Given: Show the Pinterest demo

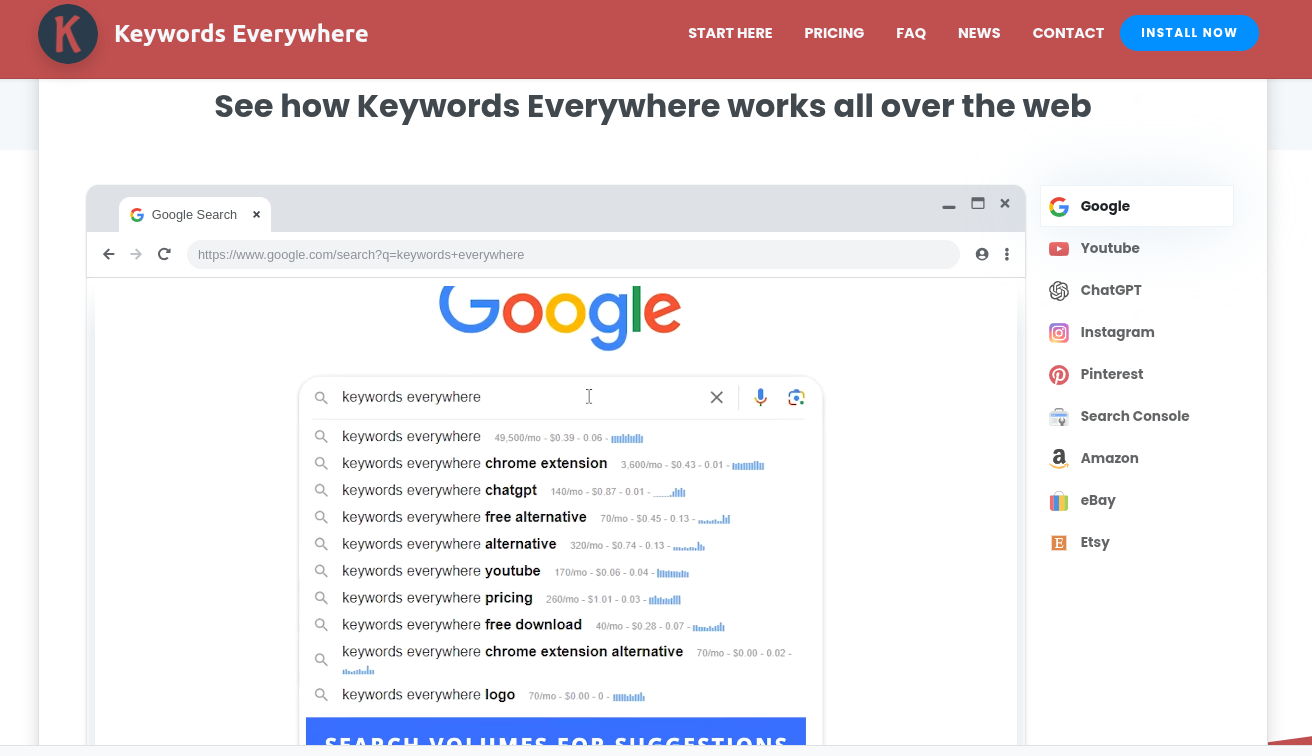Looking at the screenshot, I should (x=1111, y=374).
